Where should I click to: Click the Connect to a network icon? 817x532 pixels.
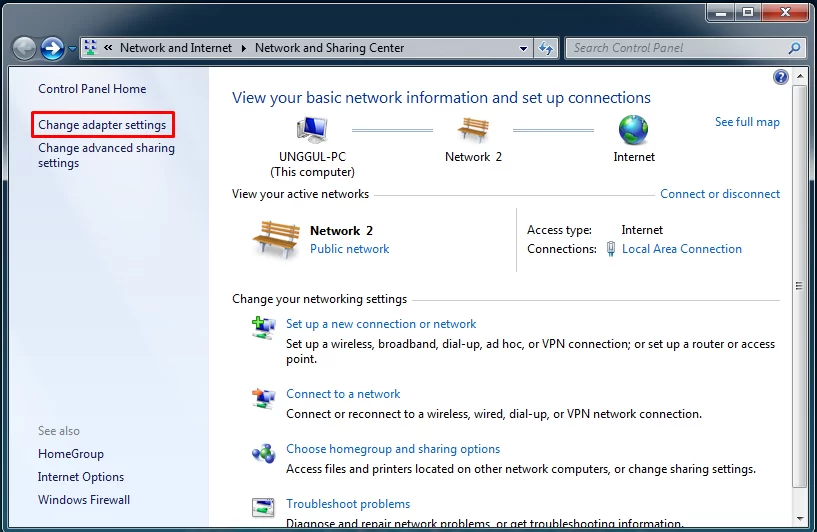[x=263, y=398]
